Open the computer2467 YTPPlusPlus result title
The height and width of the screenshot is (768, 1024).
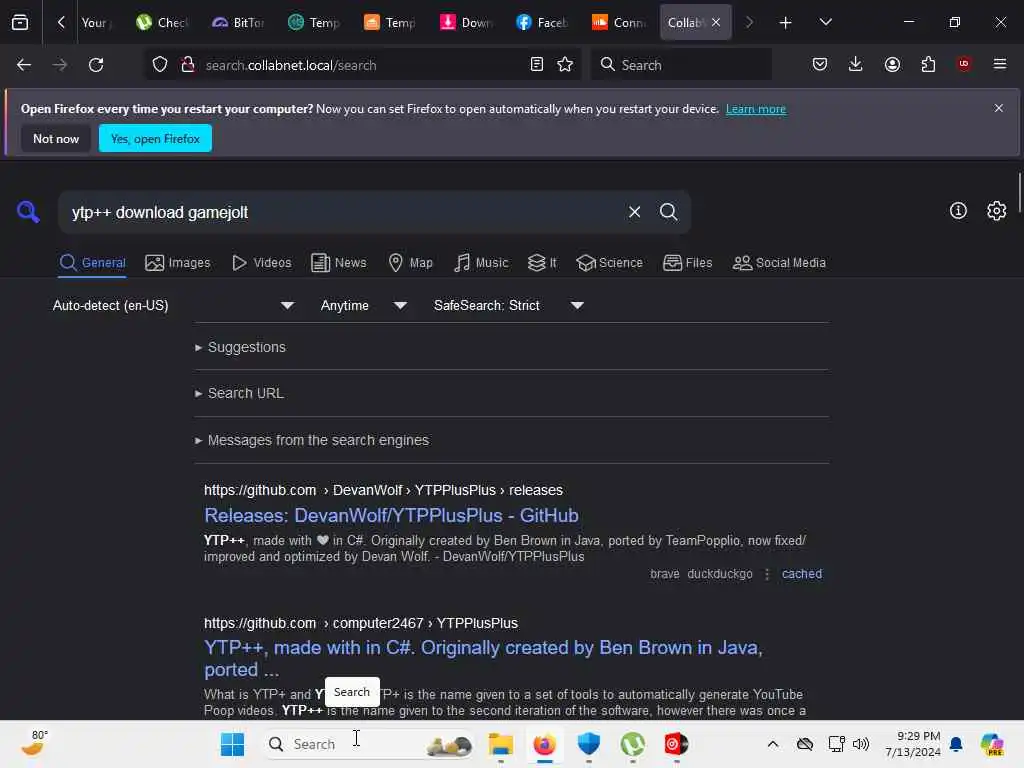[483, 658]
